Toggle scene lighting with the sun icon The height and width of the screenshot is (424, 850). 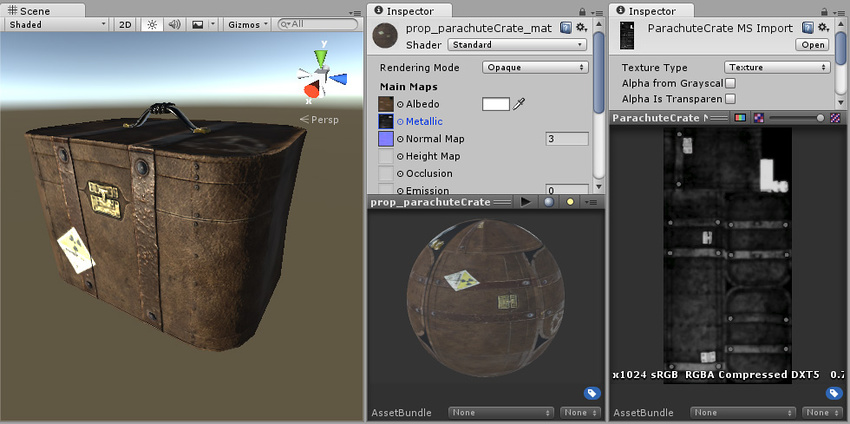pyautogui.click(x=152, y=24)
